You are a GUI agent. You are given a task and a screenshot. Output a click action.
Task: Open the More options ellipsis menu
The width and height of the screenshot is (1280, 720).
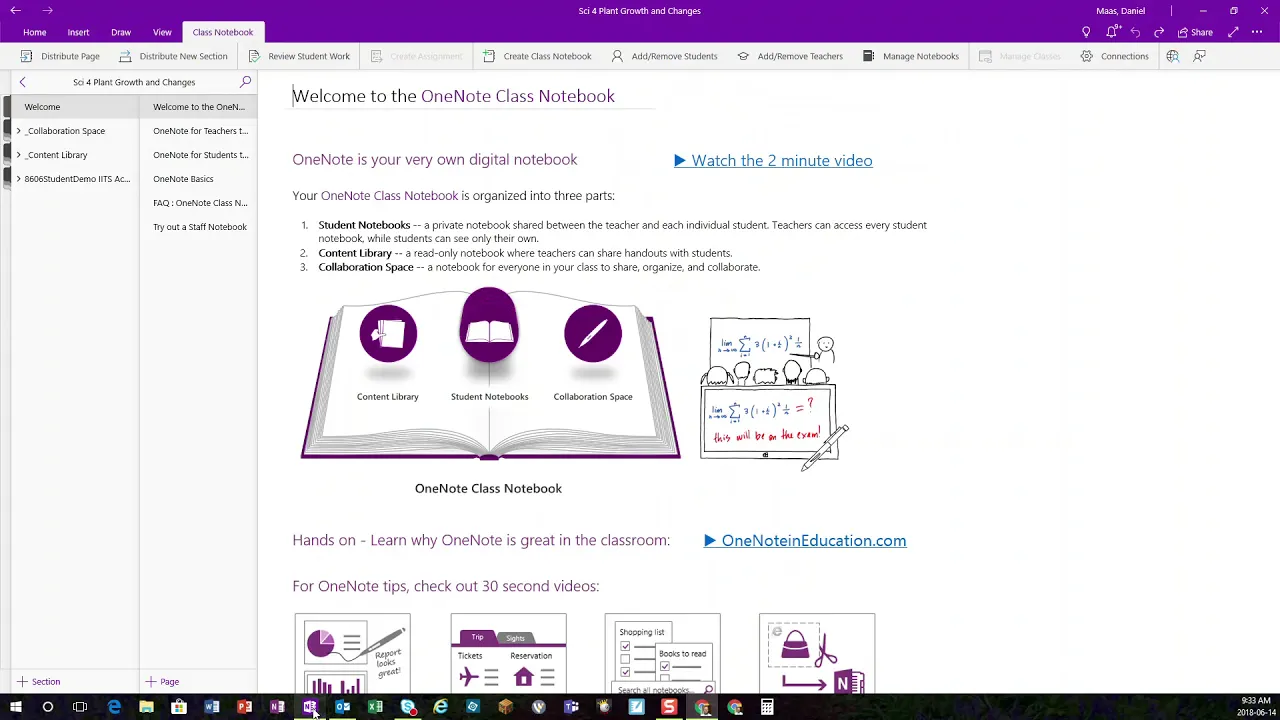tap(1257, 32)
